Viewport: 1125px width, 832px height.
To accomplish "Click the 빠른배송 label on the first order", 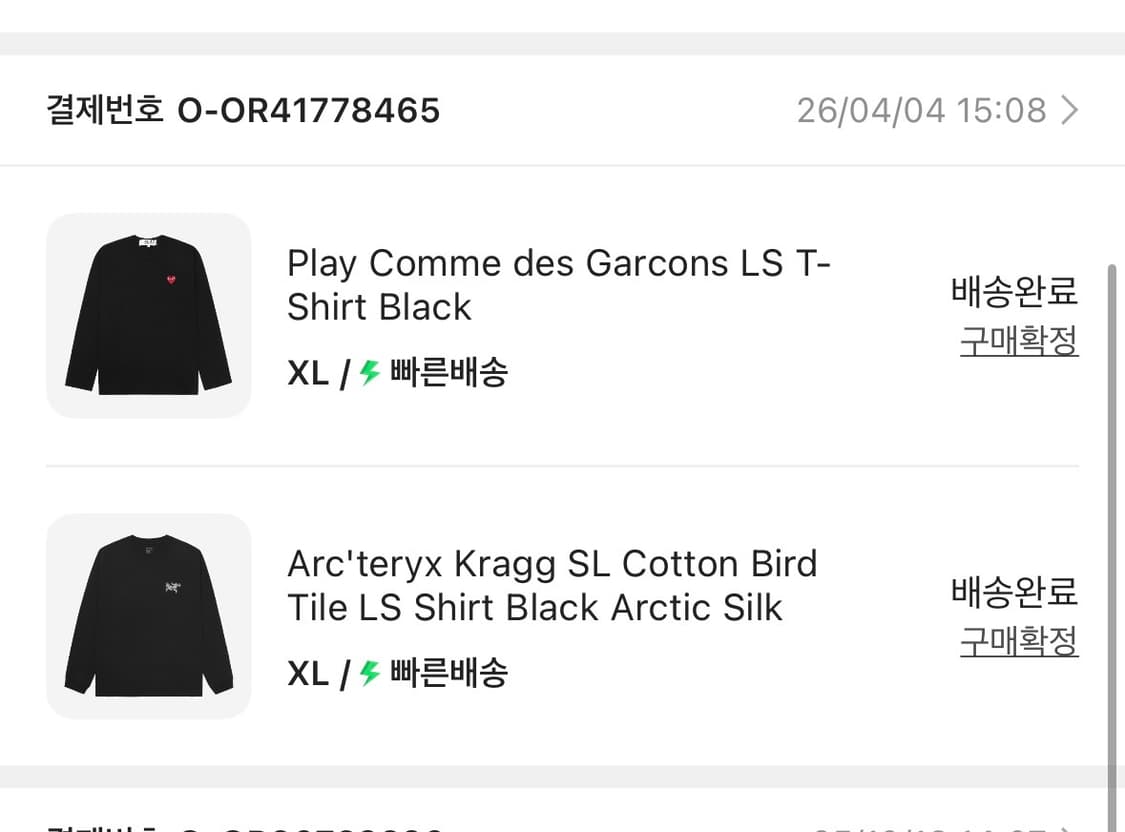I will point(448,372).
